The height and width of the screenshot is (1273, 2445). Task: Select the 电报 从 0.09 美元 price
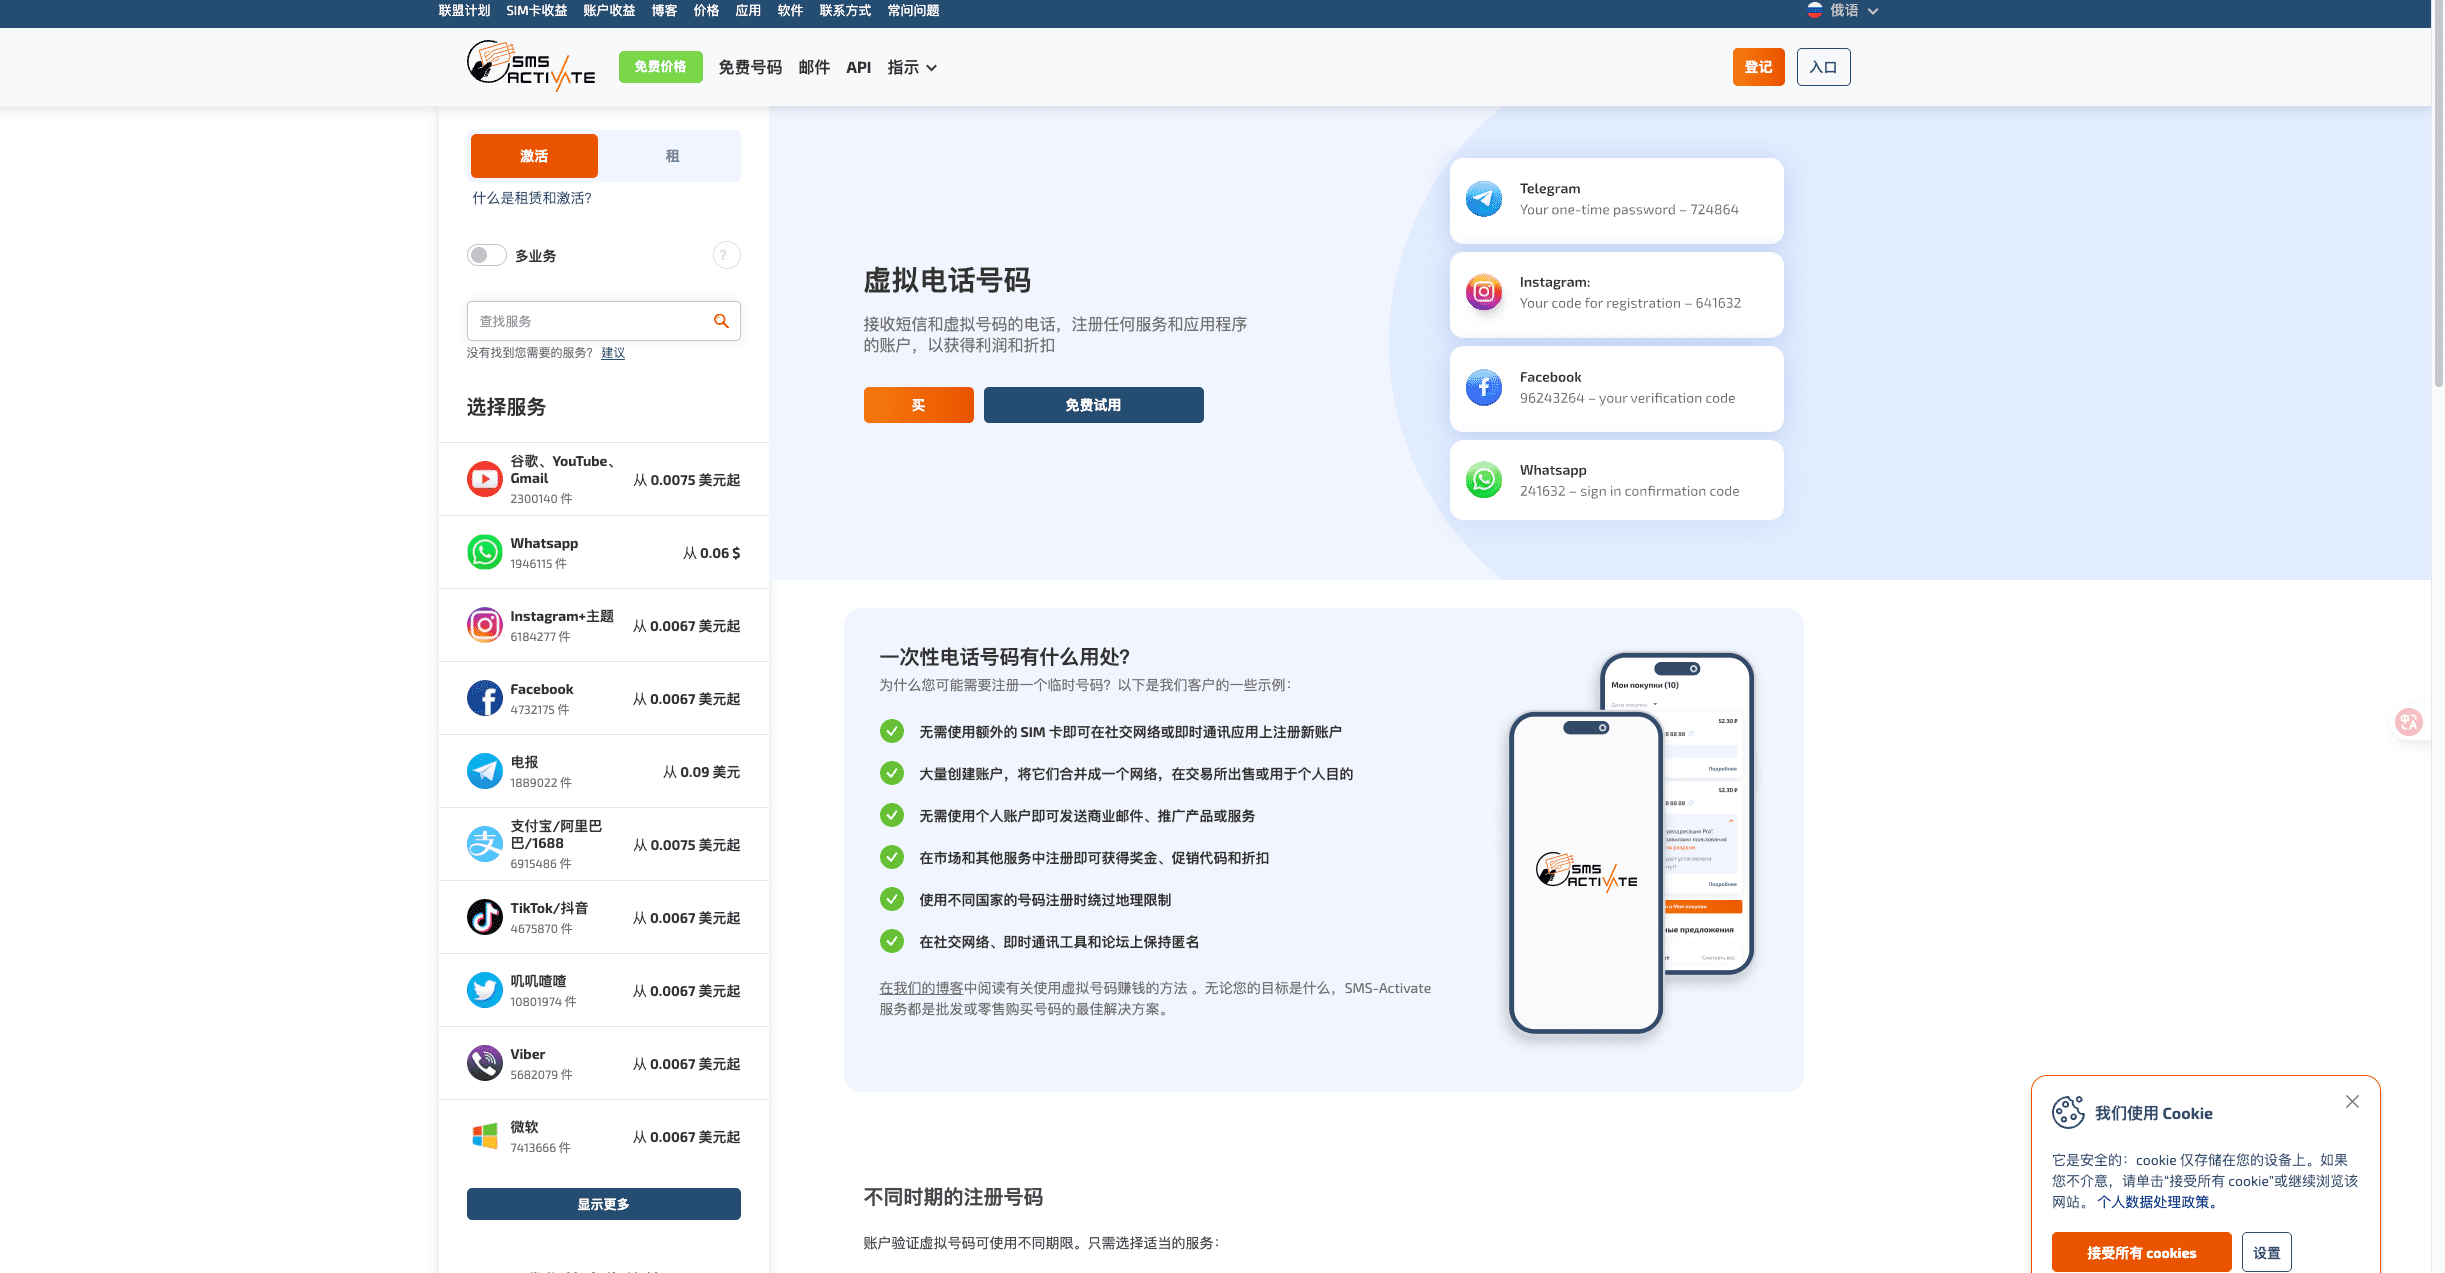click(701, 772)
